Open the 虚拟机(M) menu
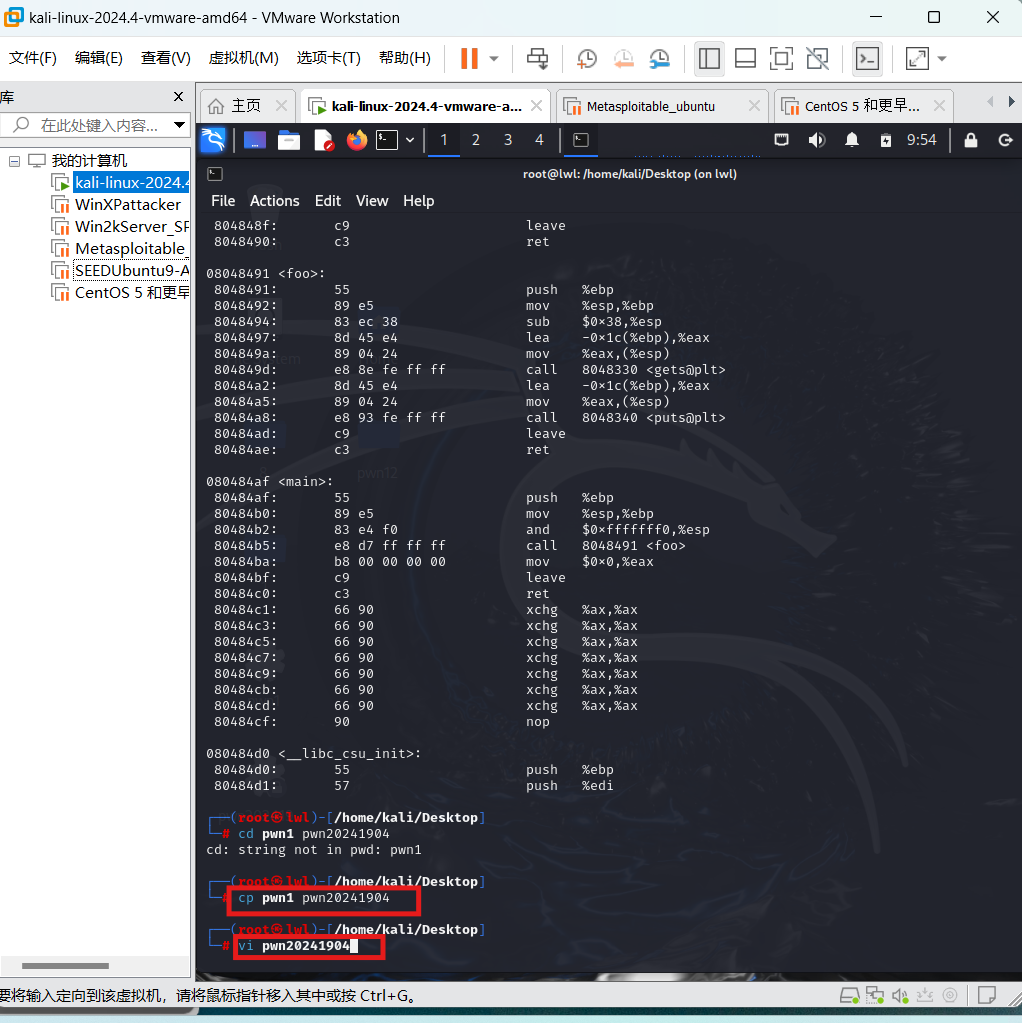 243,58
